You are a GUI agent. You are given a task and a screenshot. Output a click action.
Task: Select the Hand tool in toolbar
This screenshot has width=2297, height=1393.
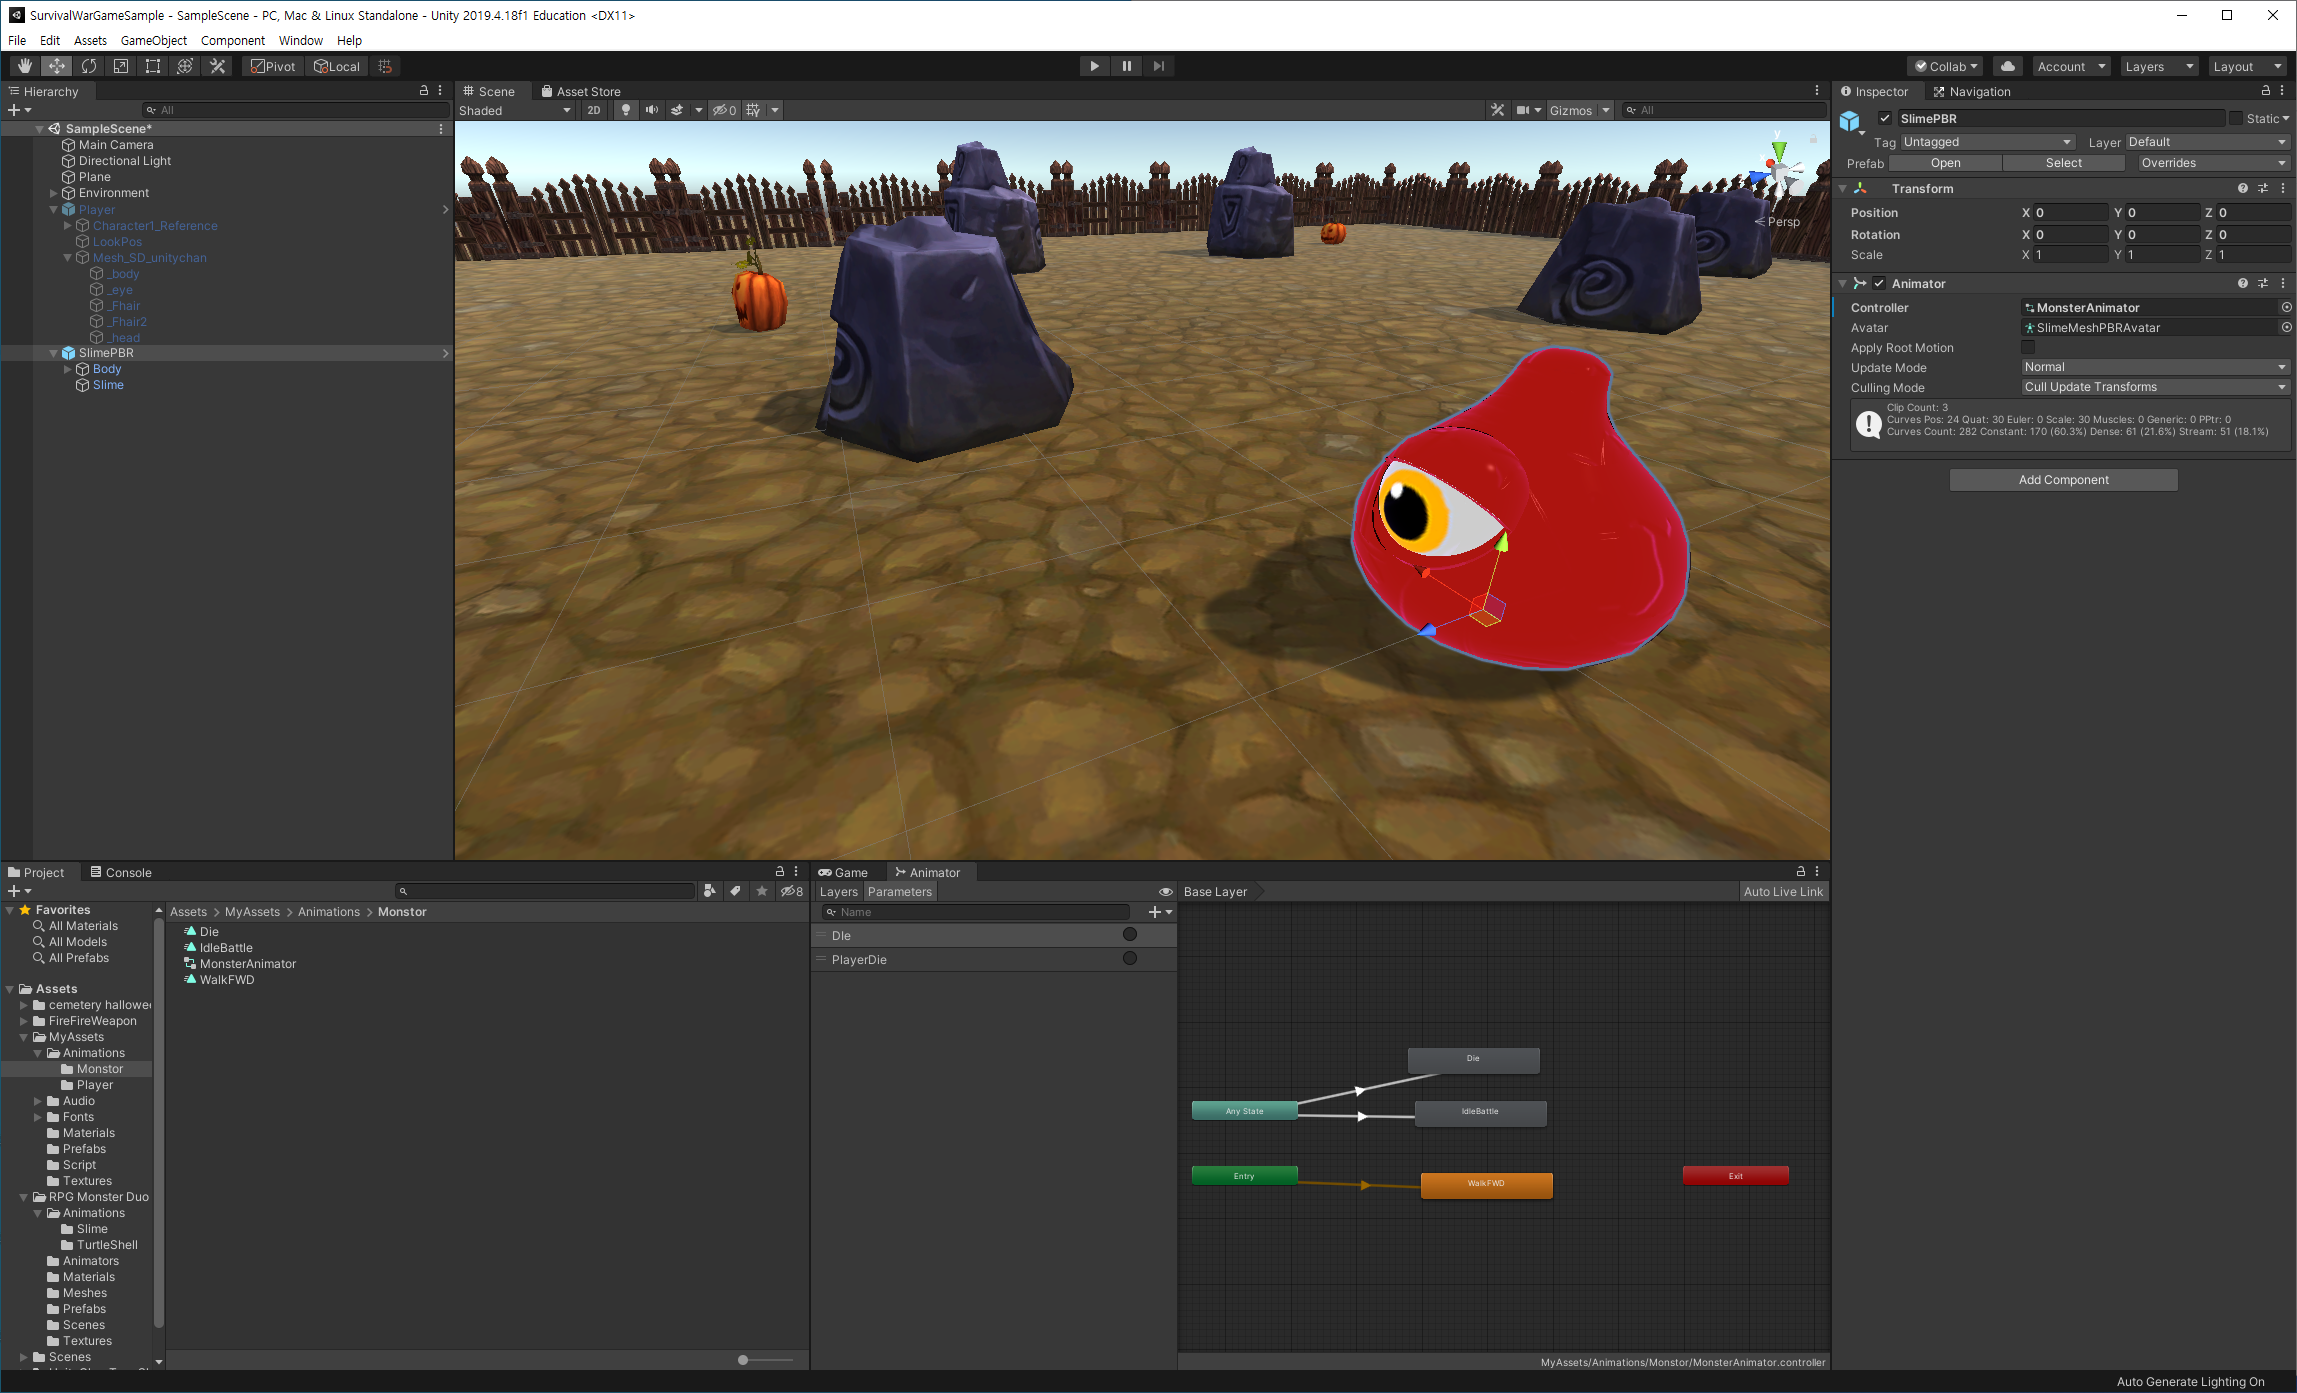[25, 66]
